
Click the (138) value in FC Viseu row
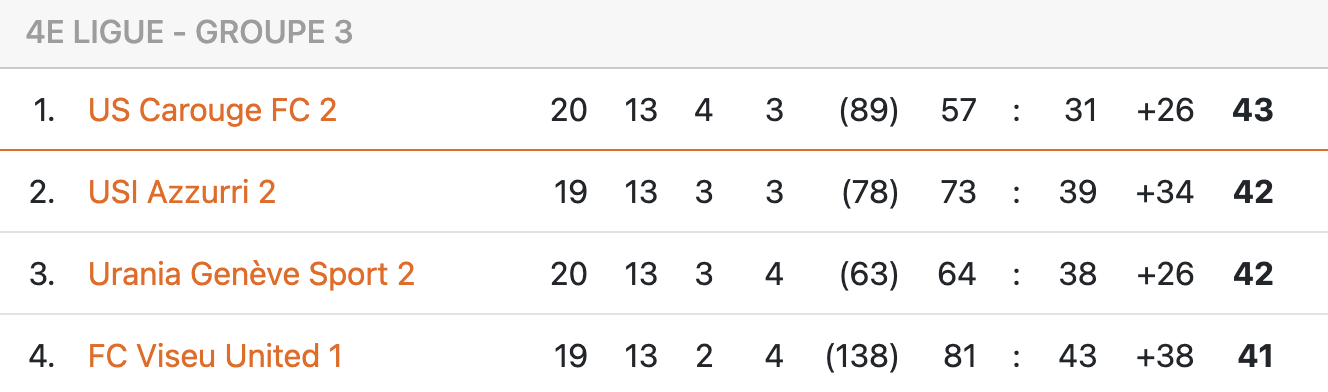[861, 355]
